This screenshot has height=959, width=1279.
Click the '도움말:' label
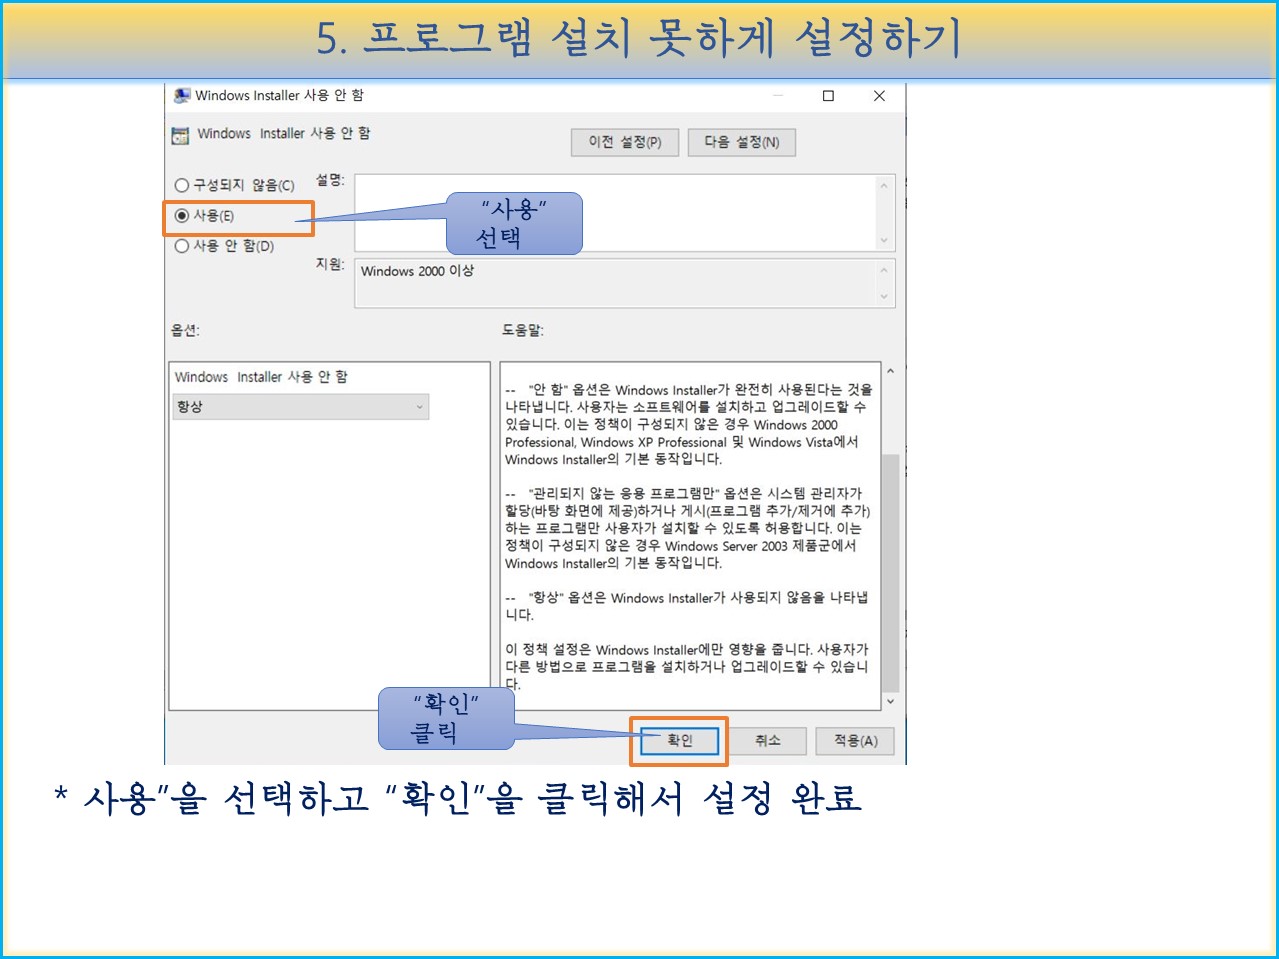[x=522, y=330]
